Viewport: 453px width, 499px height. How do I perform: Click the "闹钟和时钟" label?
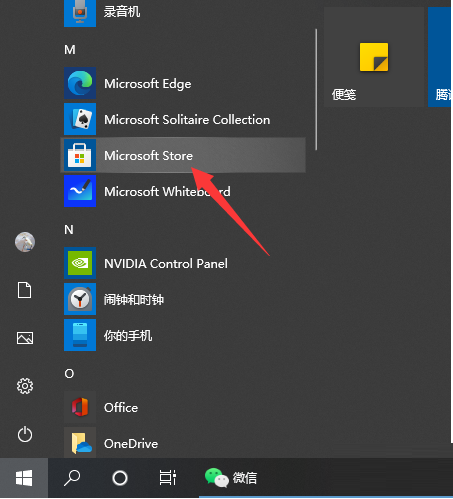134,300
